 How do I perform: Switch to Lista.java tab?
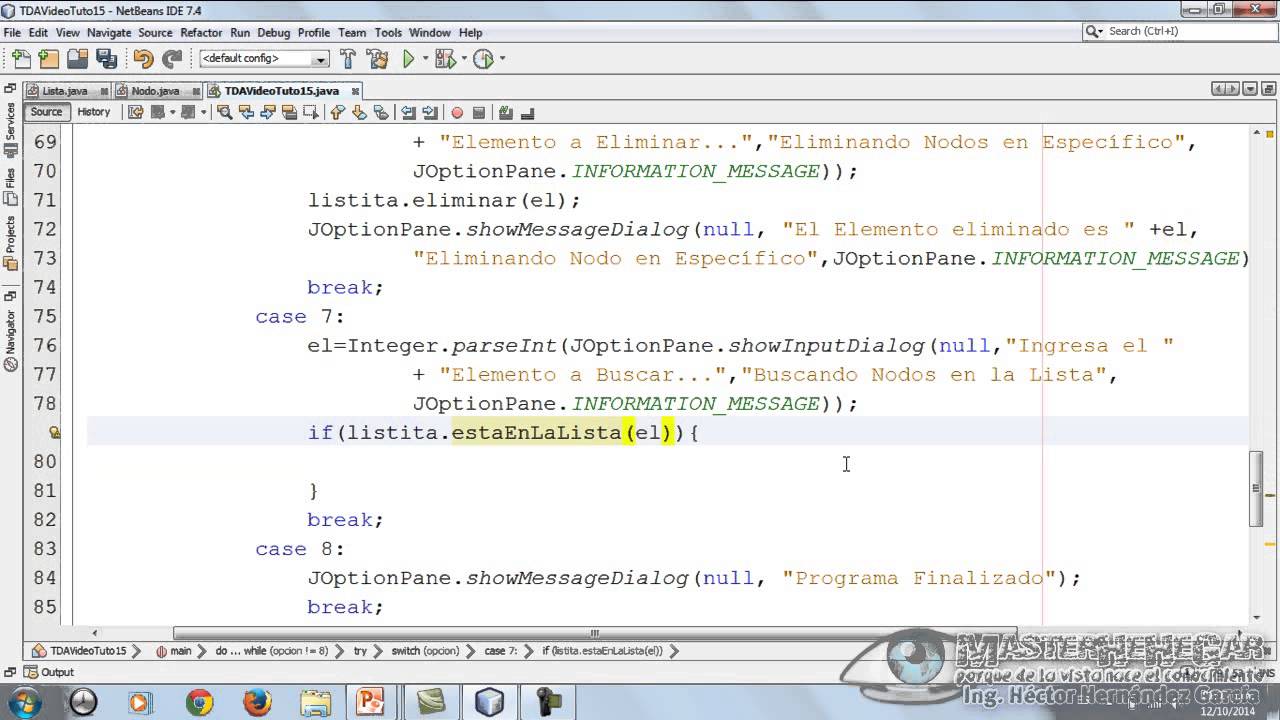pyautogui.click(x=64, y=91)
